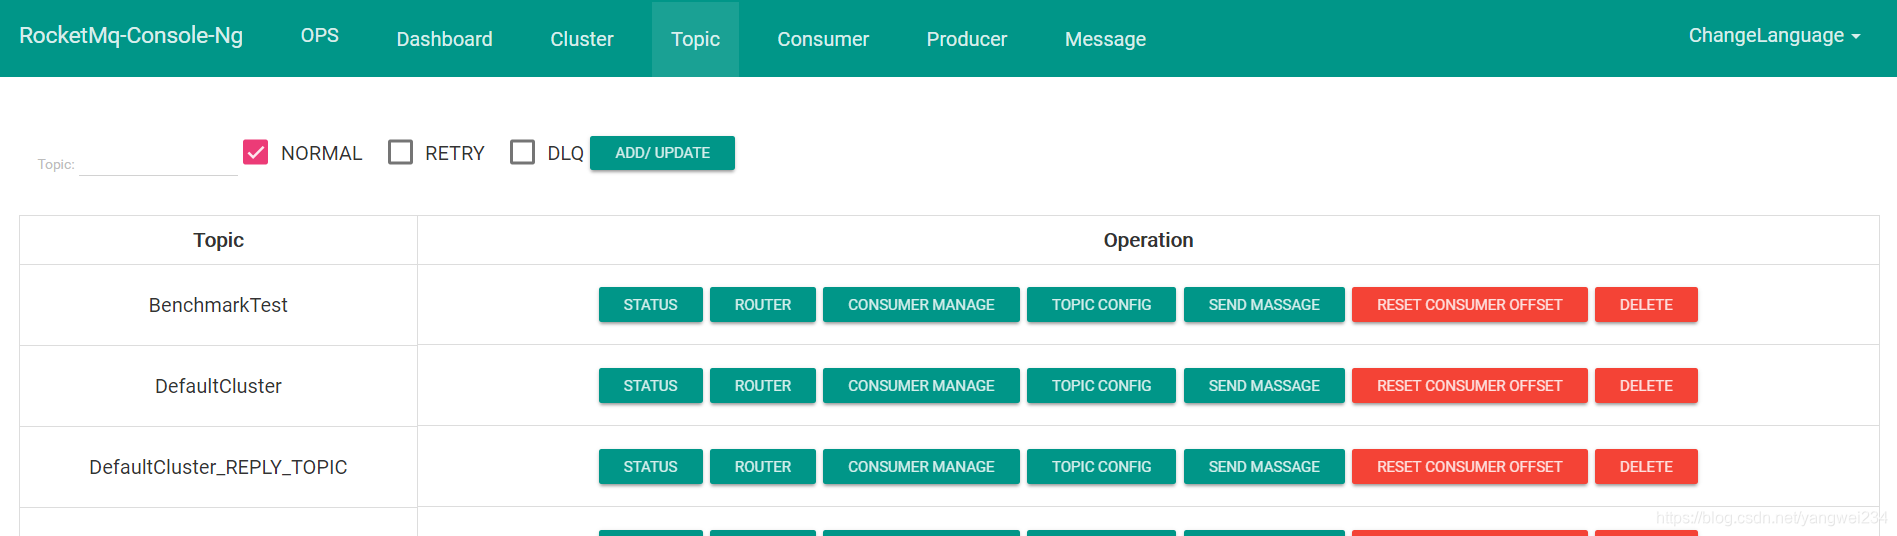Select the BenchmarkTest topic name cell
The height and width of the screenshot is (536, 1897).
tap(218, 305)
